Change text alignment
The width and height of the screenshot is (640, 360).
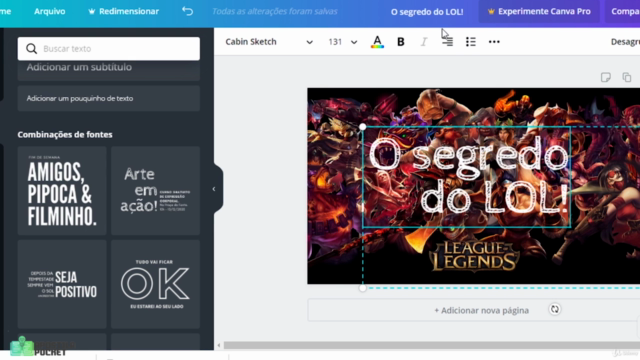(x=447, y=42)
